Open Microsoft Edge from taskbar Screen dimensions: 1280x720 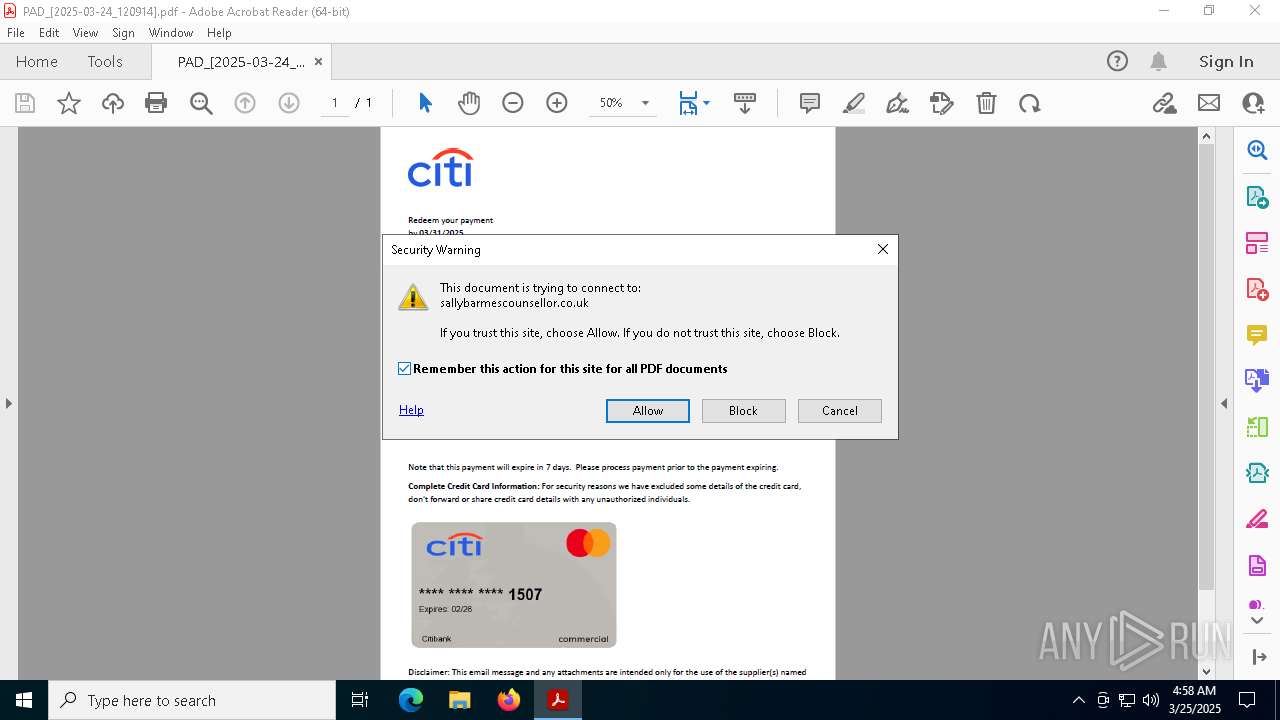coord(411,700)
